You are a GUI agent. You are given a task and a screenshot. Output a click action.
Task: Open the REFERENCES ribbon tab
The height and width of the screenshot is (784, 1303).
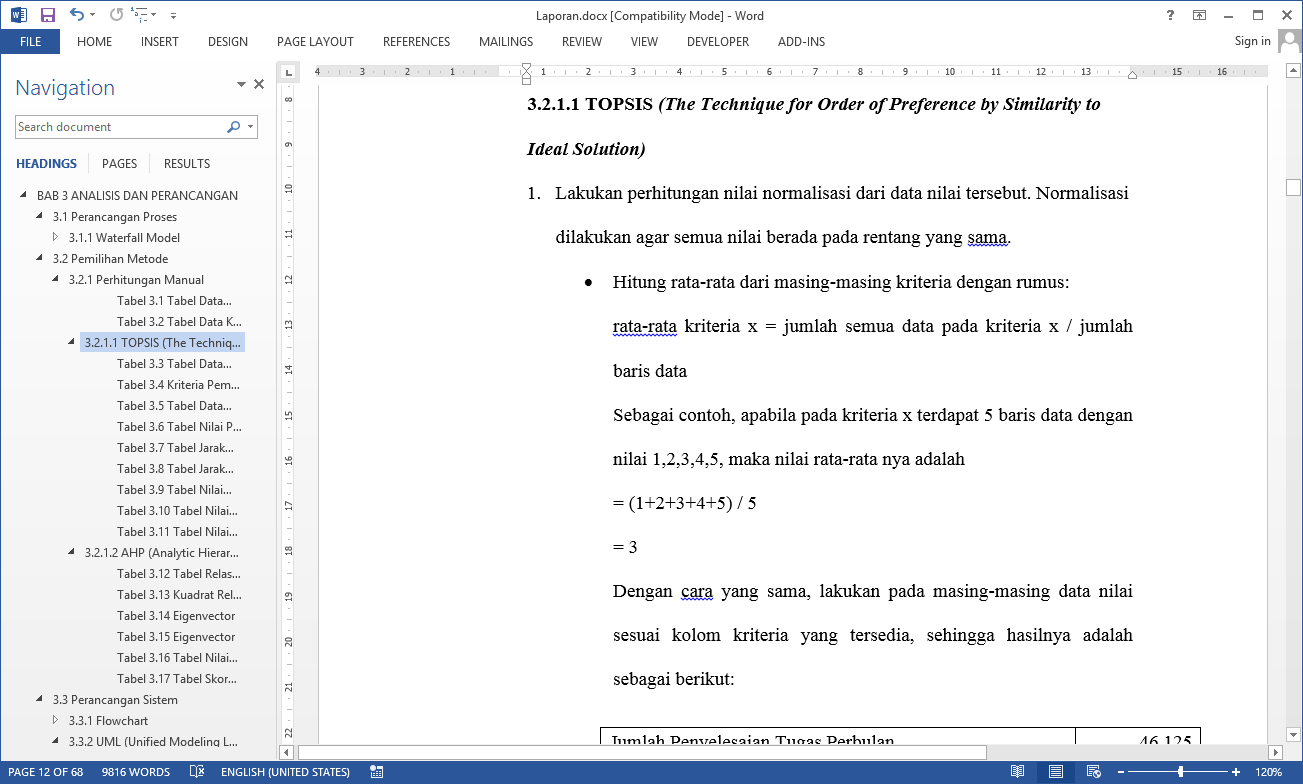416,42
